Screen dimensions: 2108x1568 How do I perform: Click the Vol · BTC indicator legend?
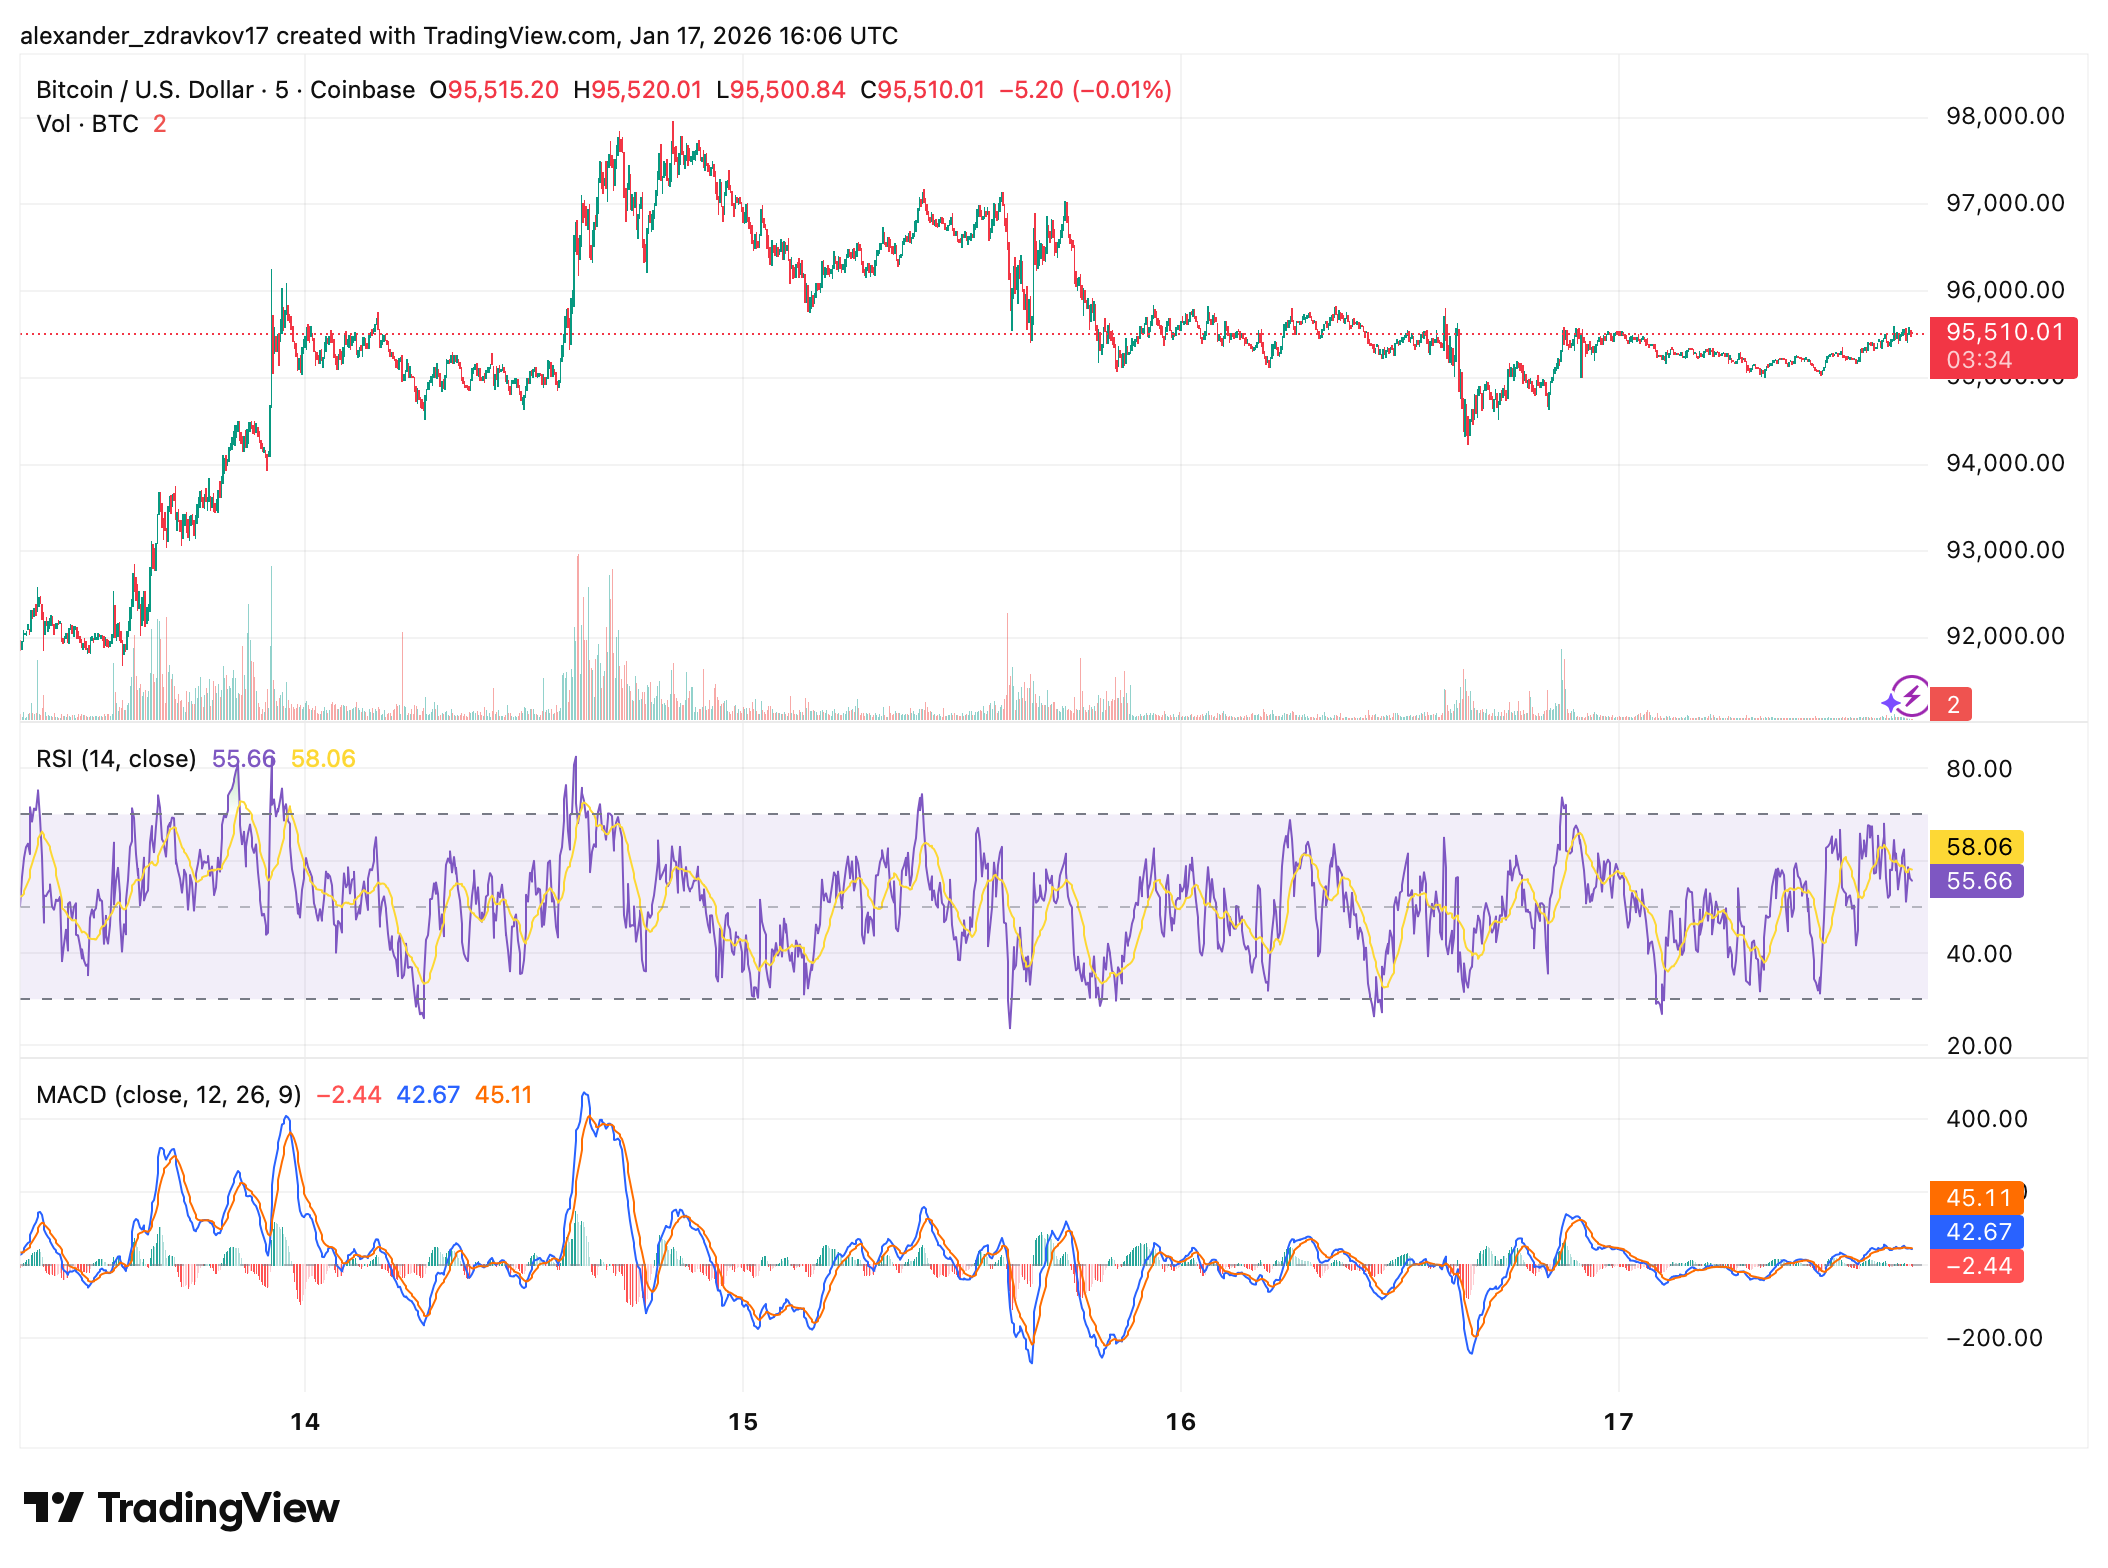click(x=87, y=124)
